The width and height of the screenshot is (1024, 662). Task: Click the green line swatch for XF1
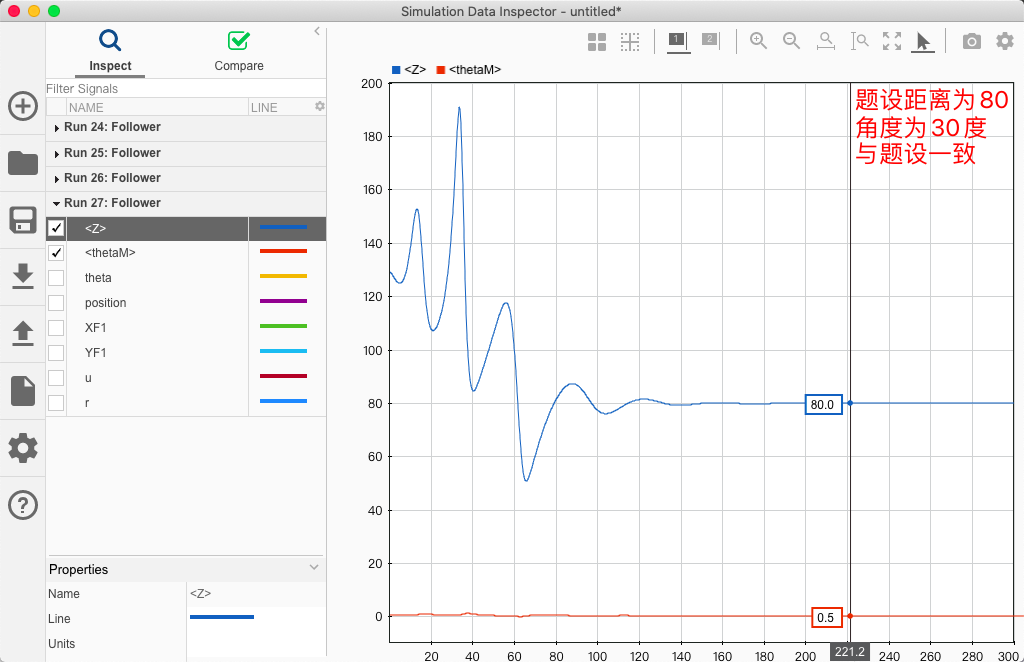283,326
